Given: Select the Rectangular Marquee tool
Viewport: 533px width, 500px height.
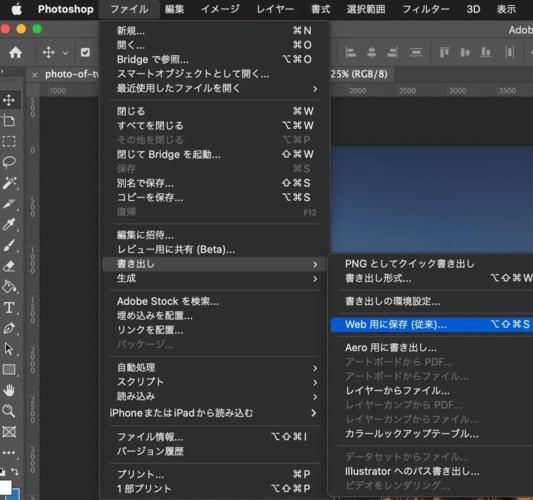Looking at the screenshot, I should tap(9, 141).
